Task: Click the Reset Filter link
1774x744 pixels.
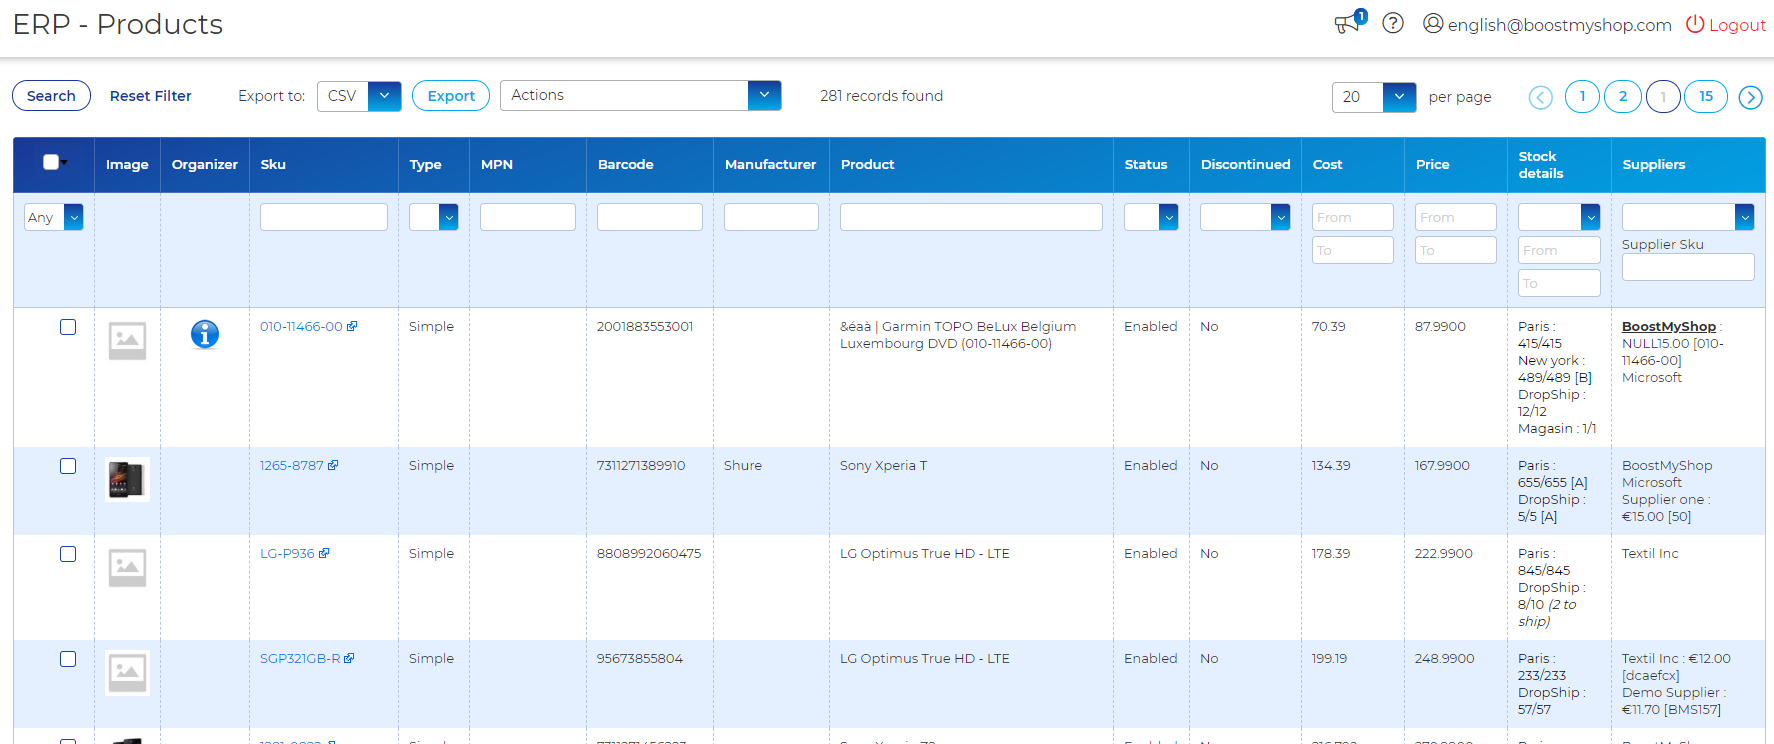Action: point(150,96)
